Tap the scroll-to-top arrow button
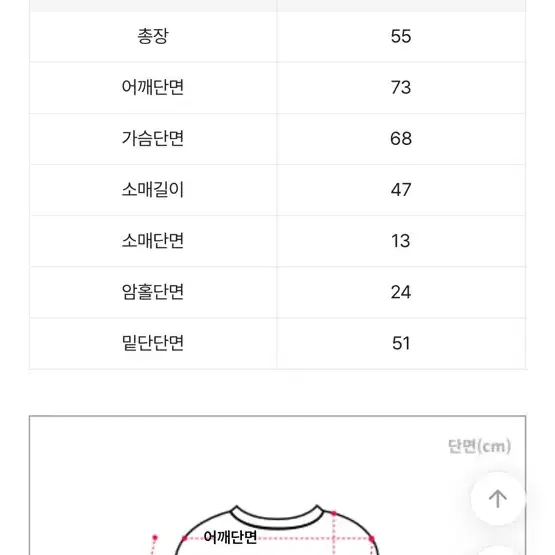This screenshot has height=555, width=555. point(498,498)
